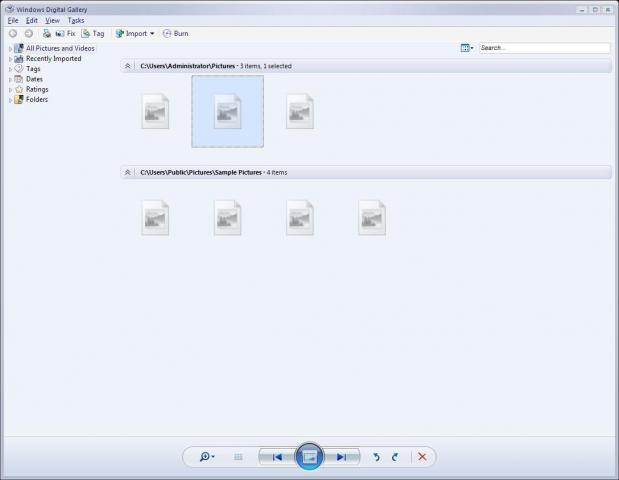Open the File menu
The image size is (619, 480).
(x=13, y=21)
